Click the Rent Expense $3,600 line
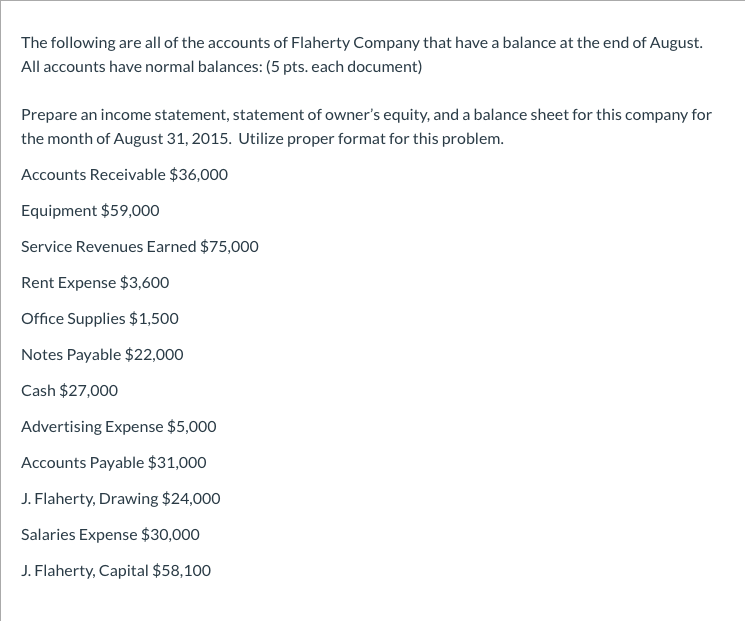 point(95,283)
